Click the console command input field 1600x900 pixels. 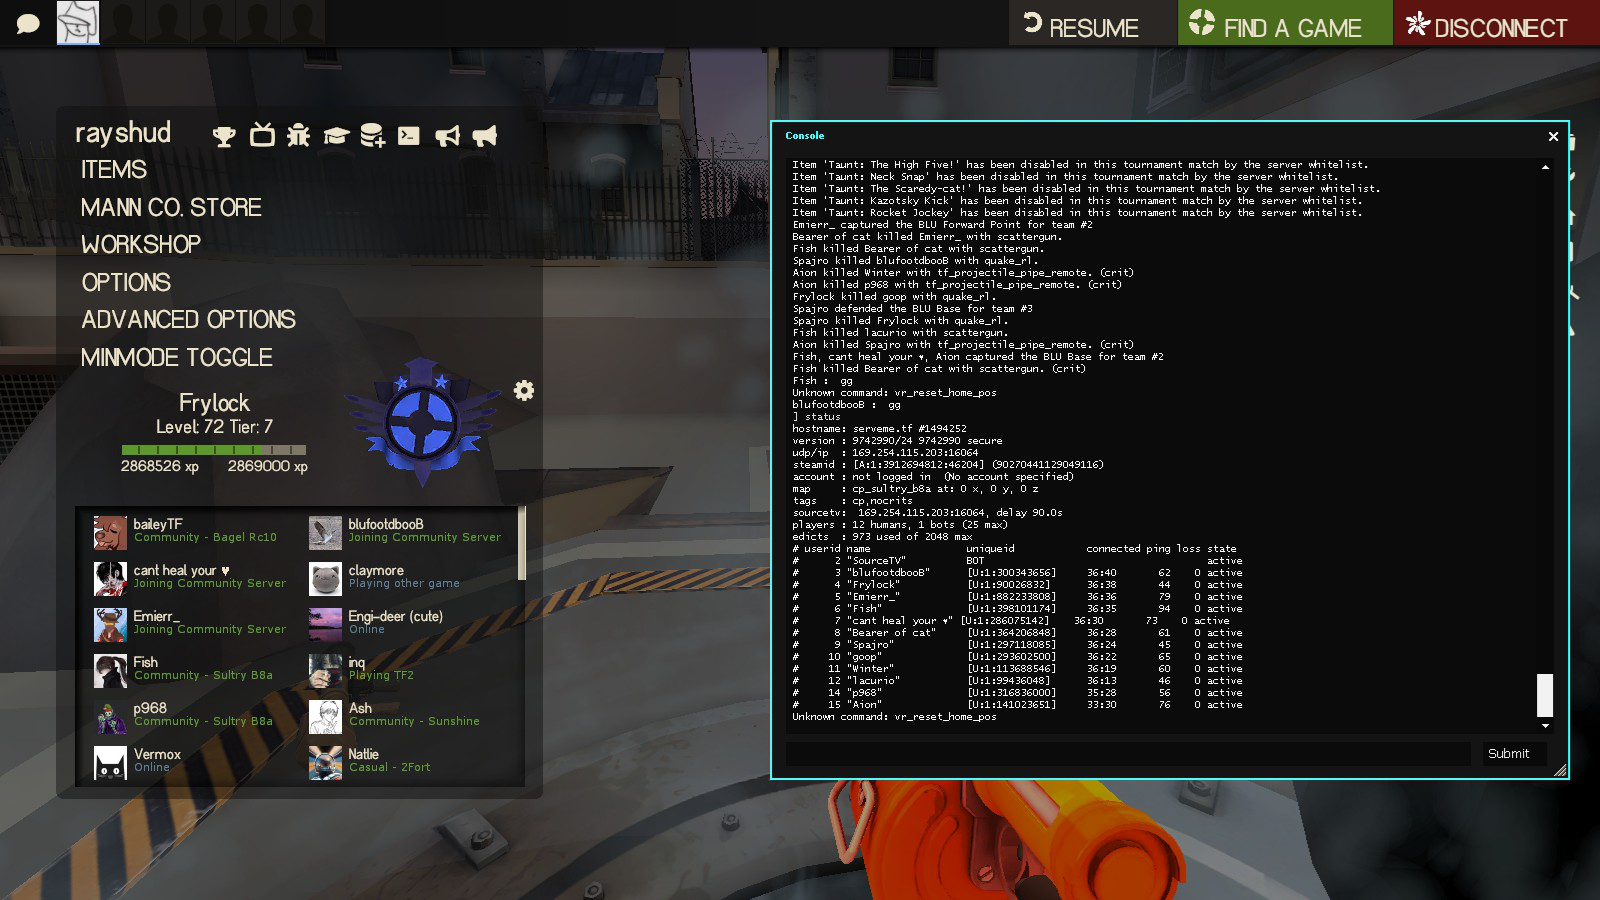(x=1128, y=754)
